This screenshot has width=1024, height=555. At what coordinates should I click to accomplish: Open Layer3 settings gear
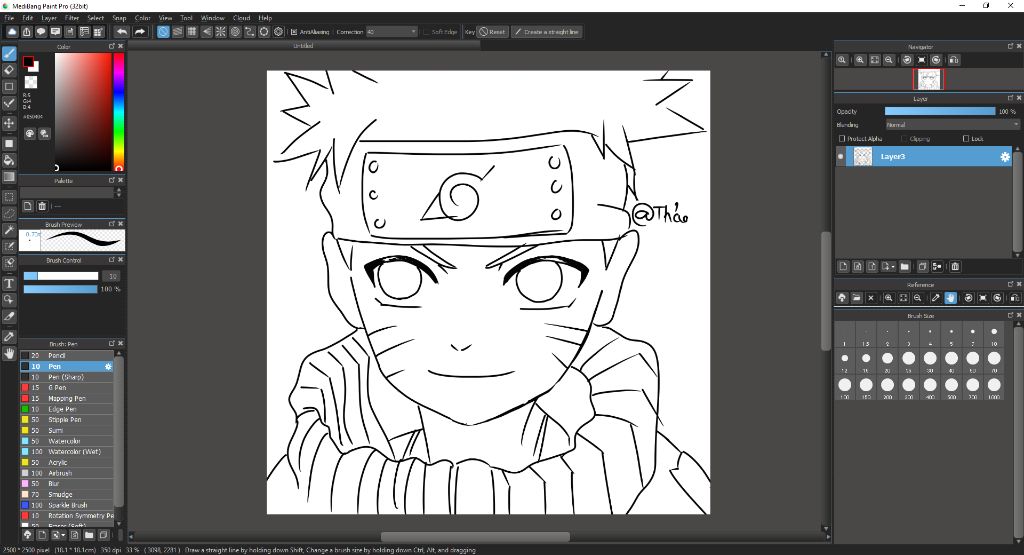tap(1005, 157)
